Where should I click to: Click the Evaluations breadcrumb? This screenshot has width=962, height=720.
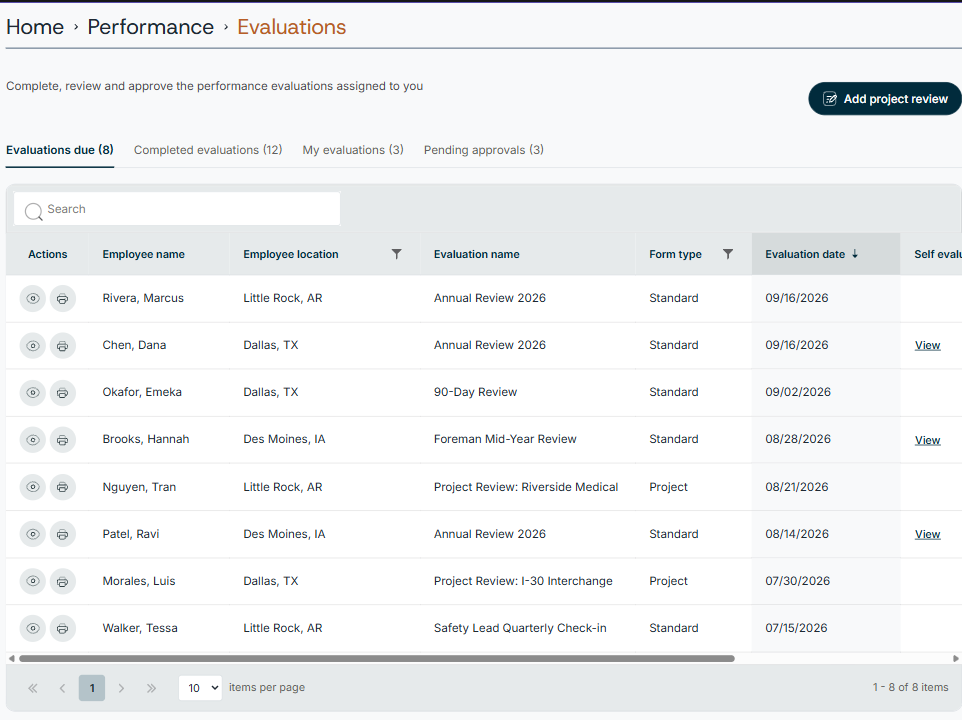291,27
